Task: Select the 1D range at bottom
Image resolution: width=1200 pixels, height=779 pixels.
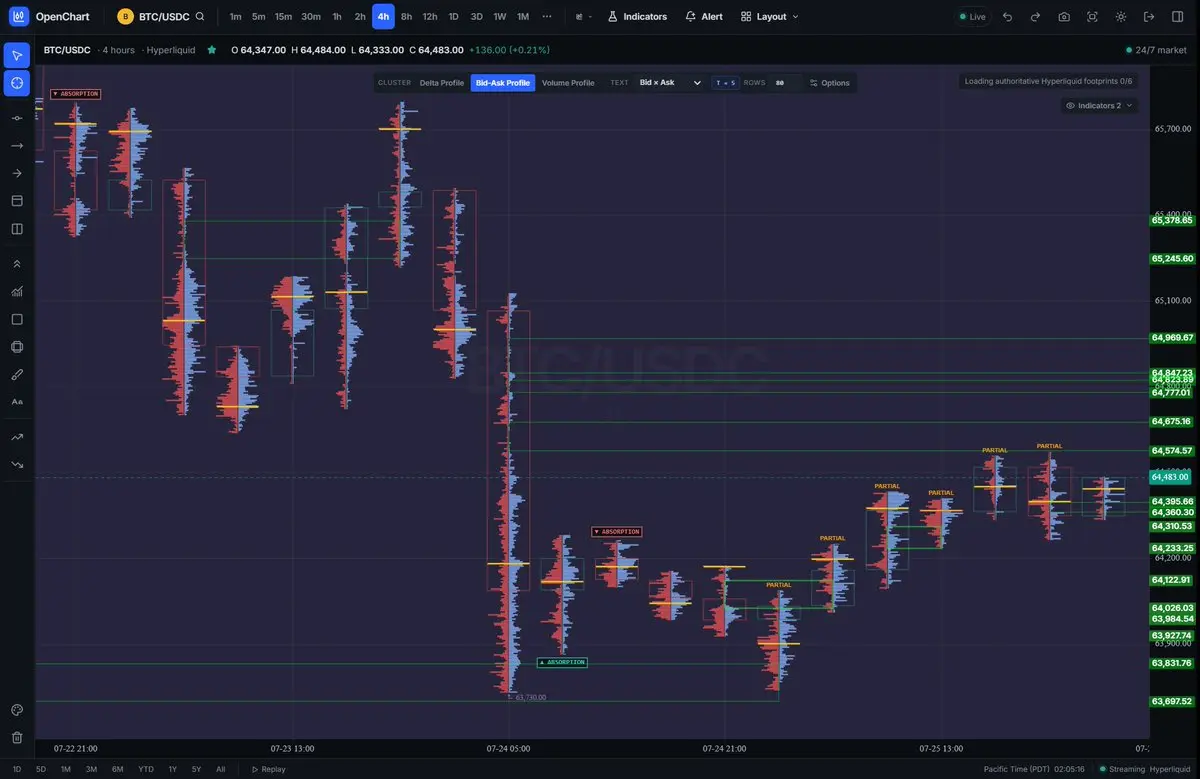Action: pyautogui.click(x=16, y=769)
